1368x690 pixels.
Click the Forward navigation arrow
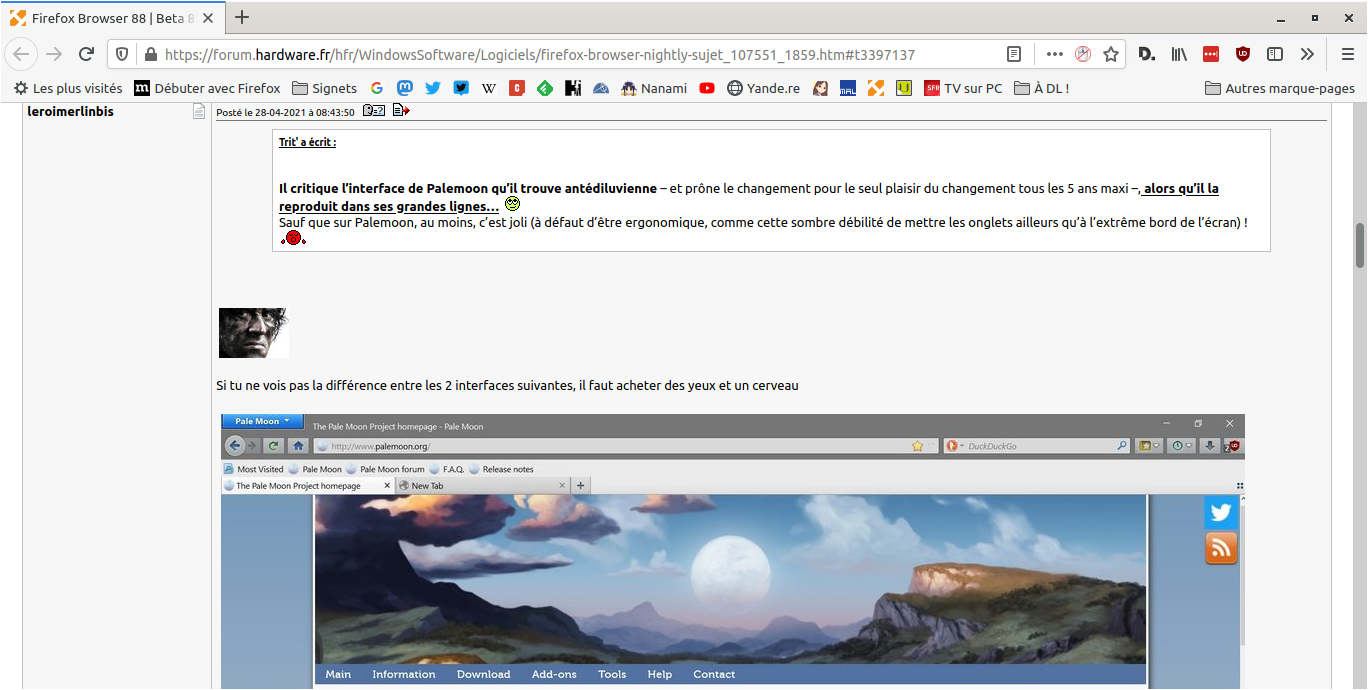click(x=54, y=54)
